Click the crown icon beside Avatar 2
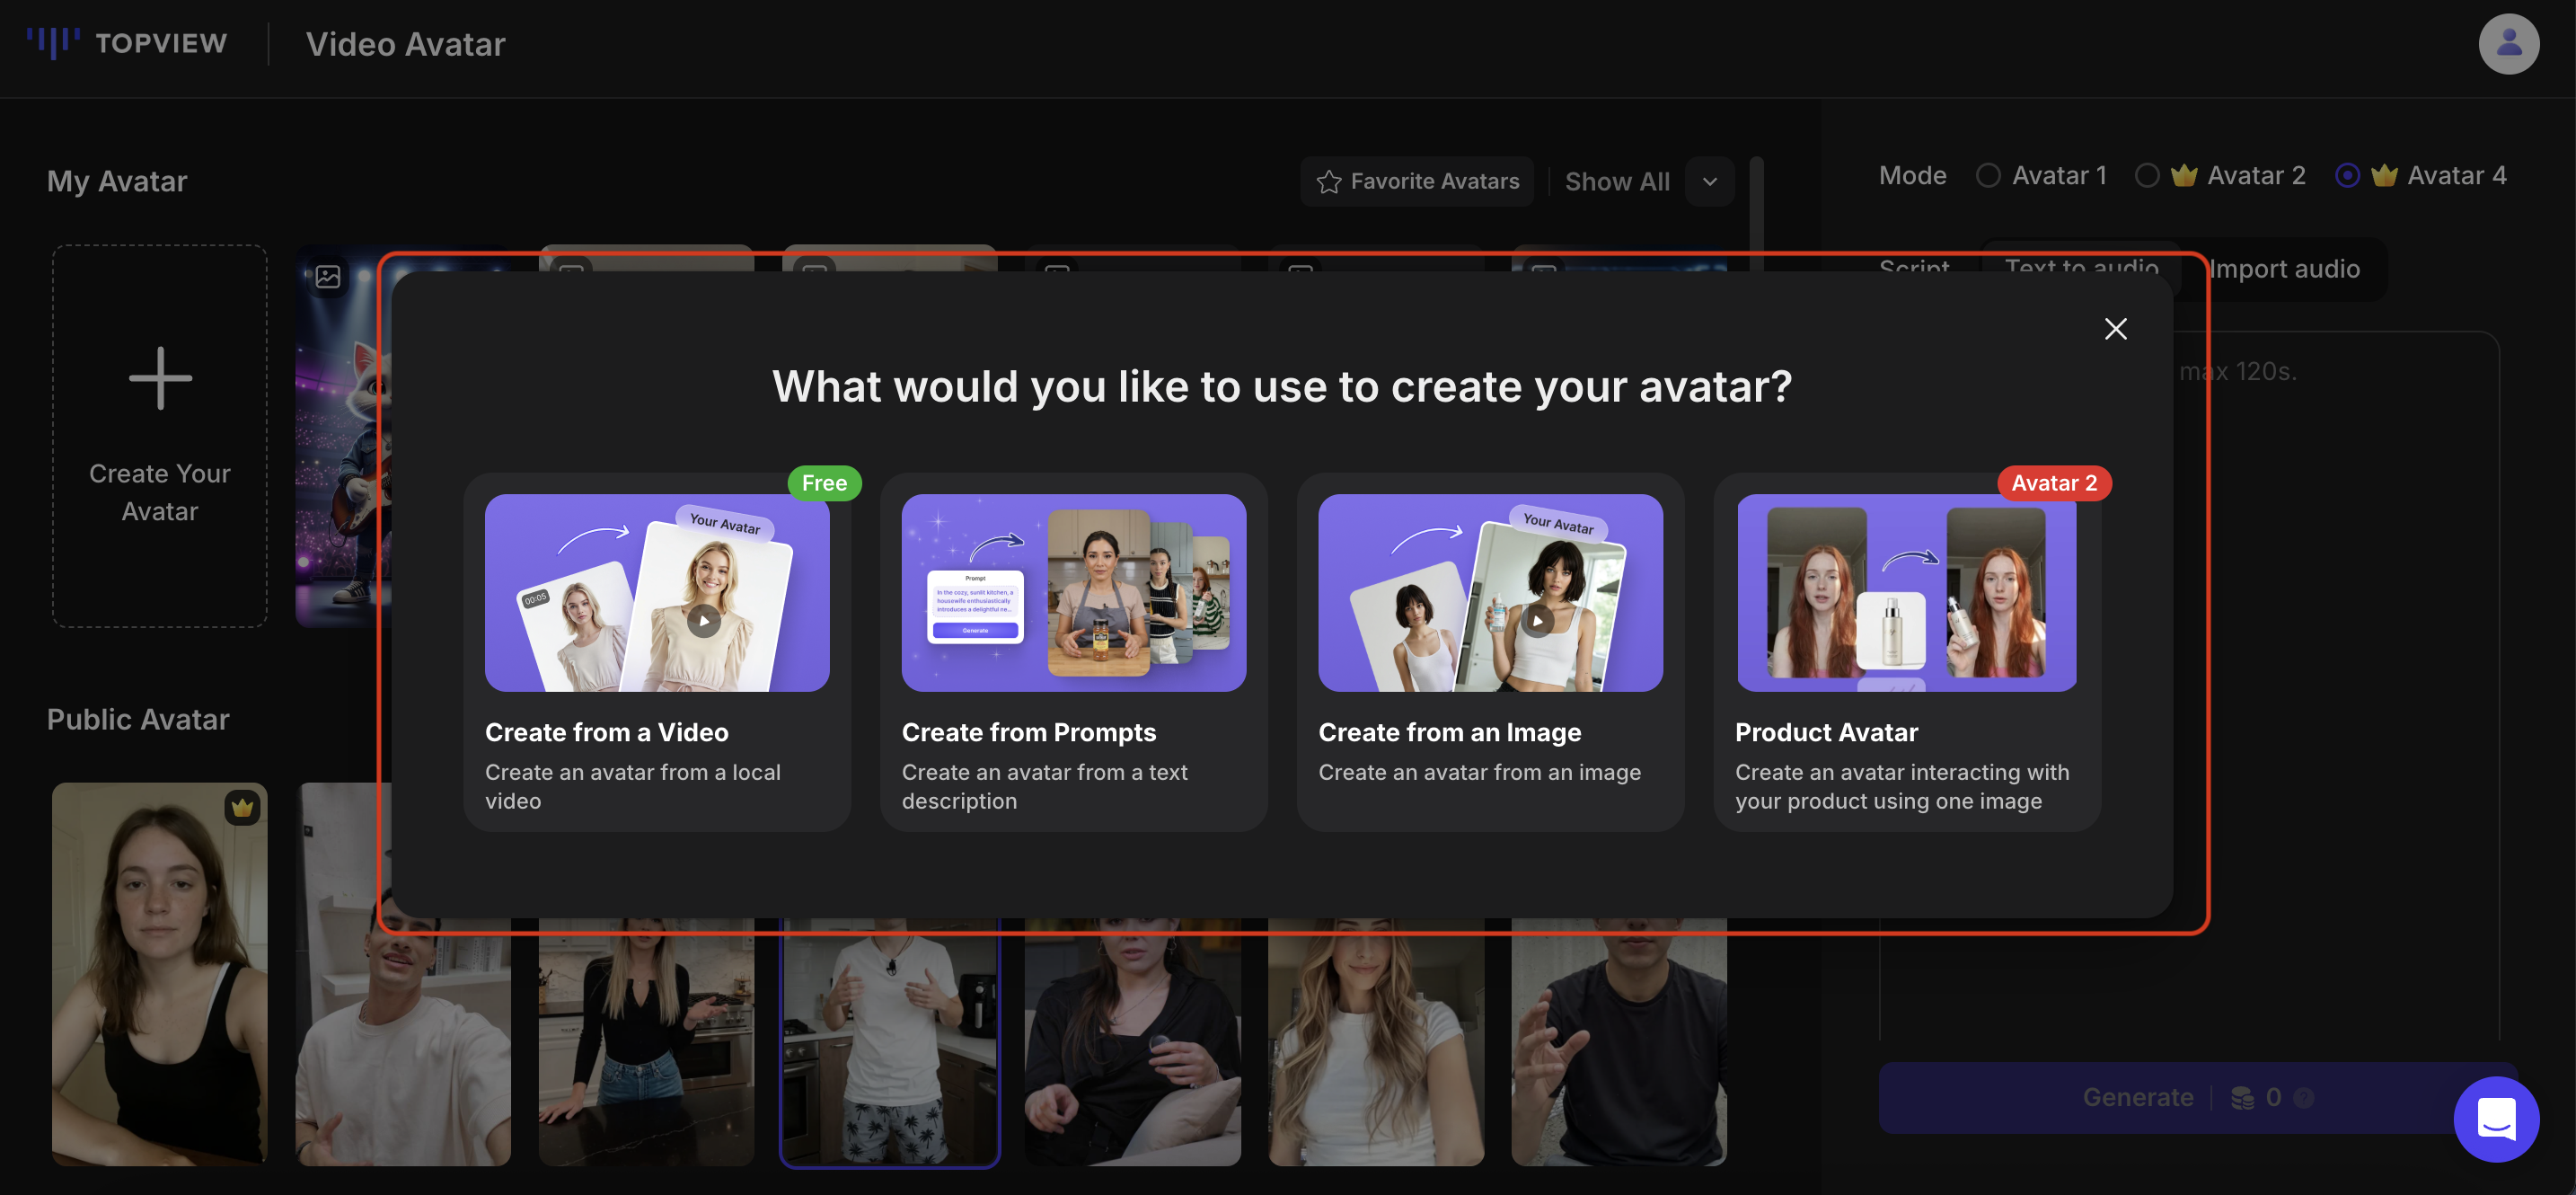 [x=2186, y=175]
